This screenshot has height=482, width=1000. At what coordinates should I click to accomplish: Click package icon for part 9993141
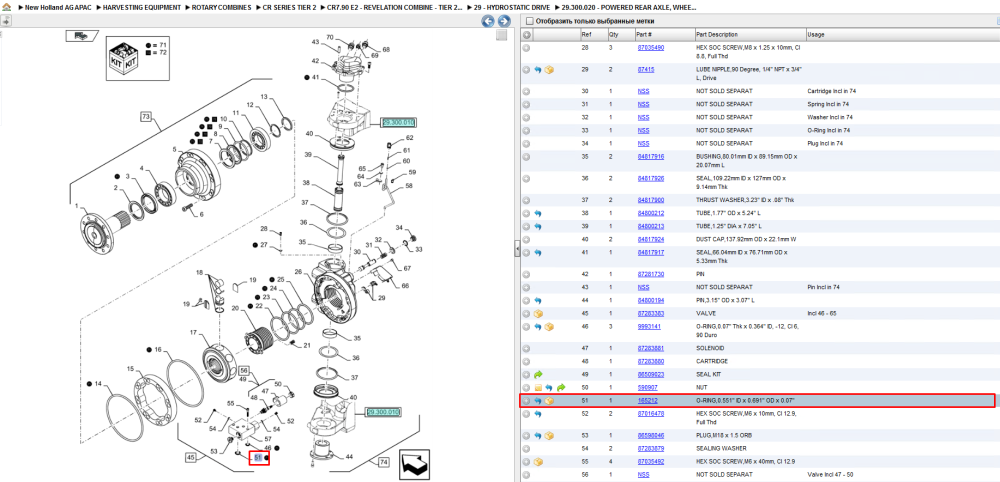(549, 327)
